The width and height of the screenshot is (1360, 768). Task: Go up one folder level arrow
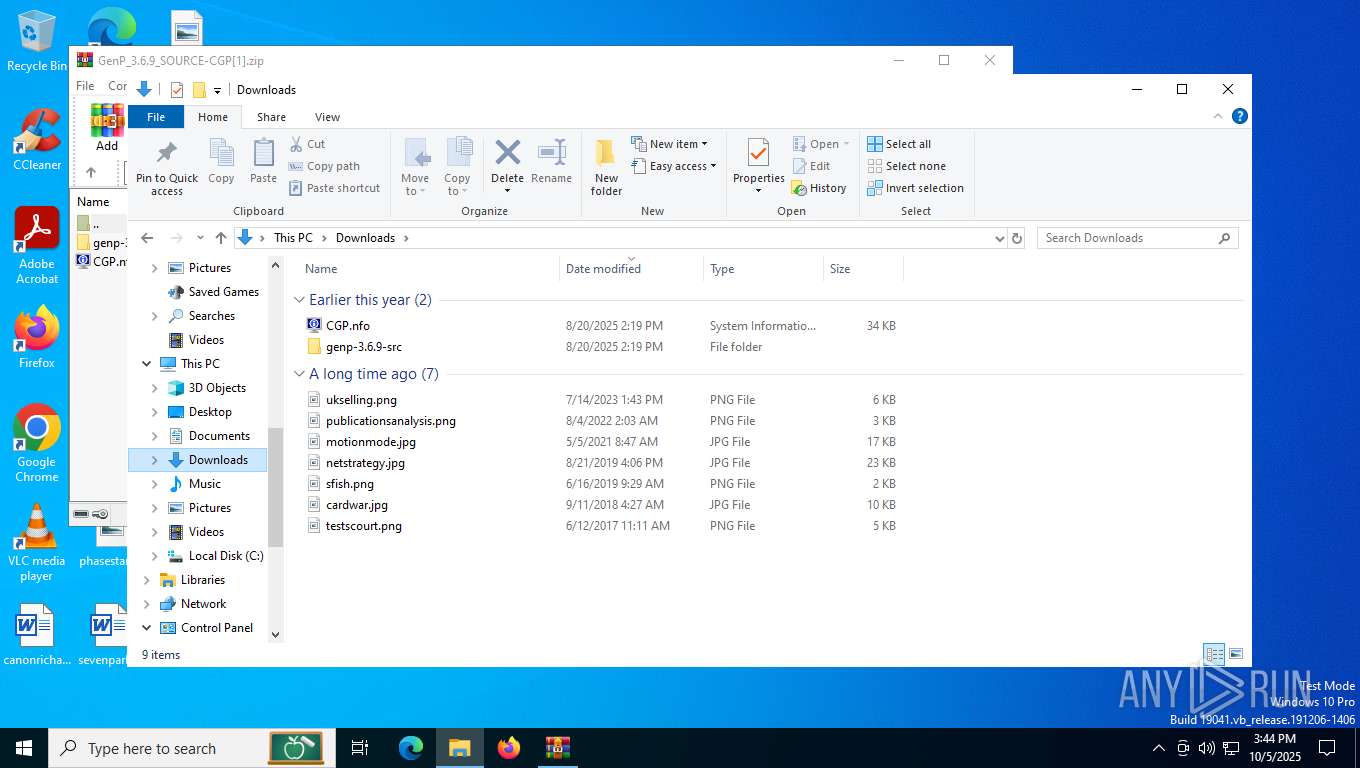pos(221,238)
